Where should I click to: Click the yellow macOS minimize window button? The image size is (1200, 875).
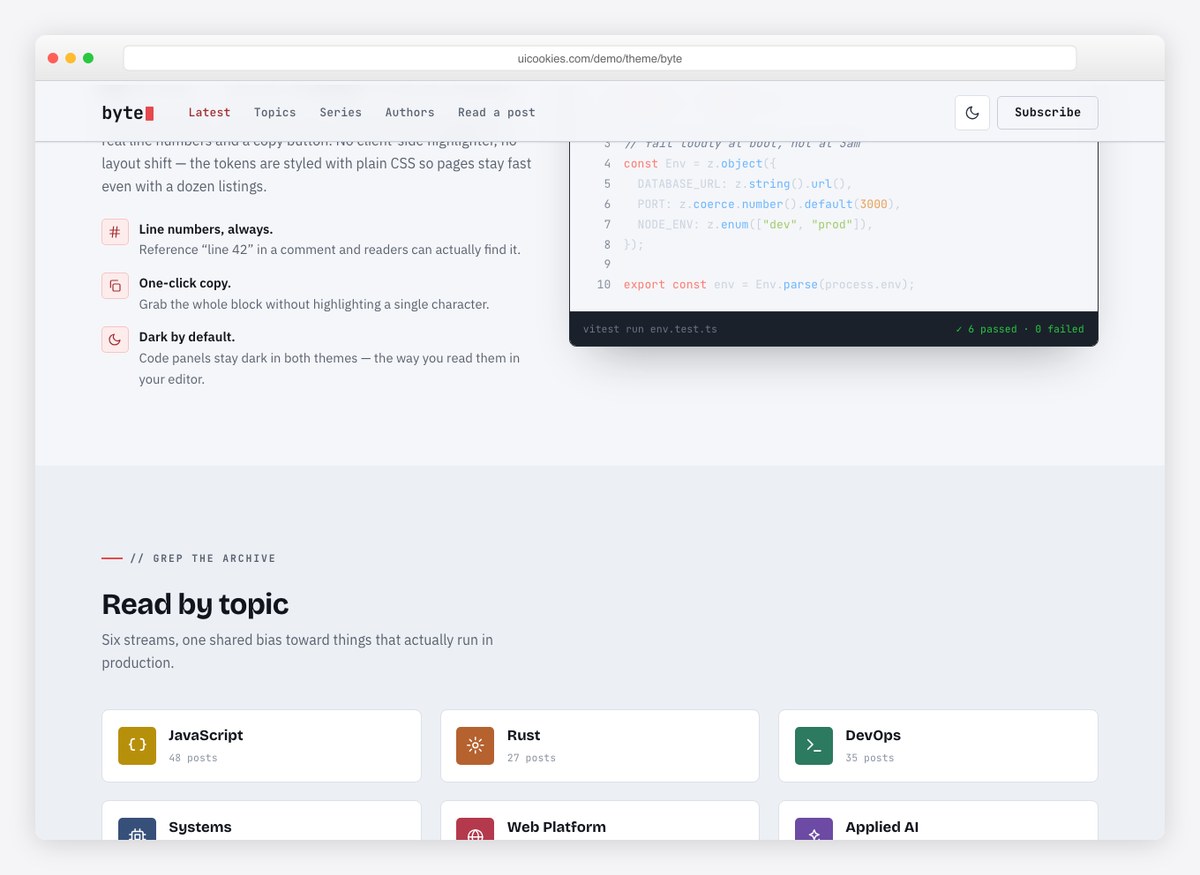[x=70, y=58]
